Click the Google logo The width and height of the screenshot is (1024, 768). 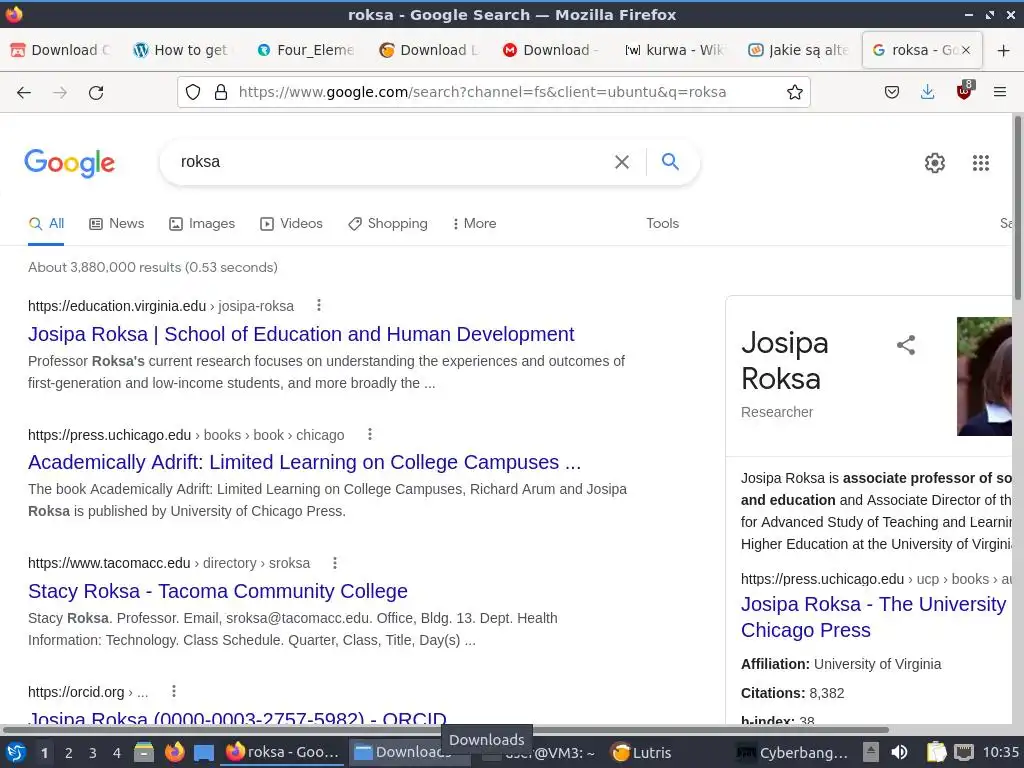pyautogui.click(x=69, y=163)
